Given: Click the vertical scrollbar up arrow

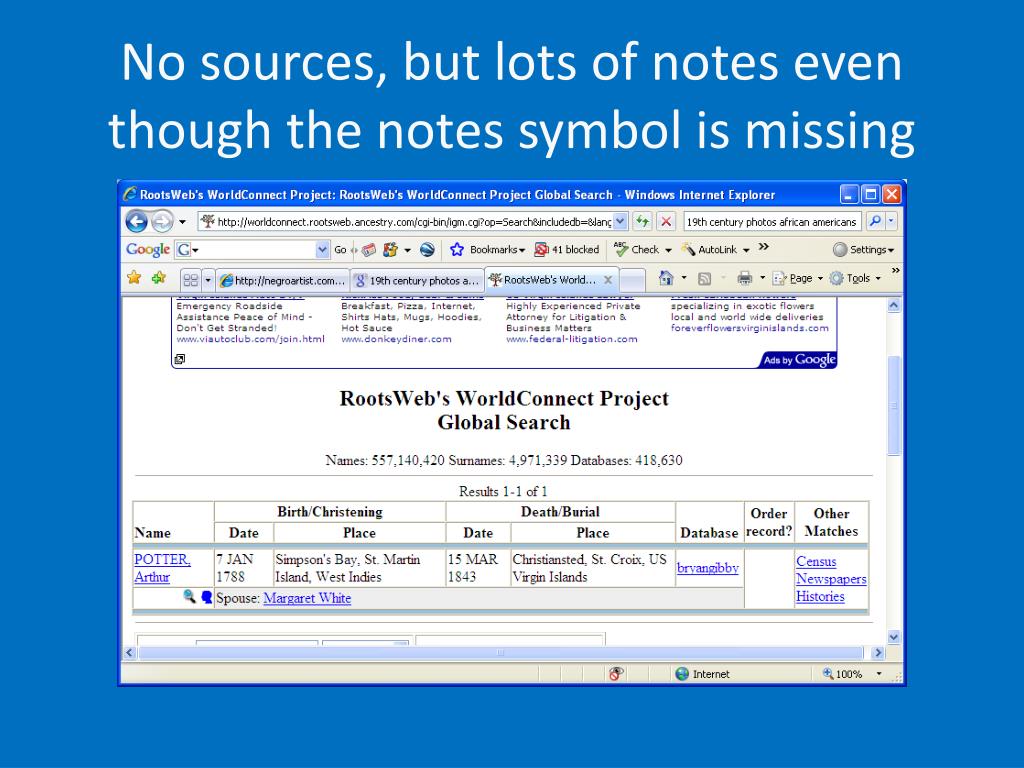Looking at the screenshot, I should pos(893,304).
